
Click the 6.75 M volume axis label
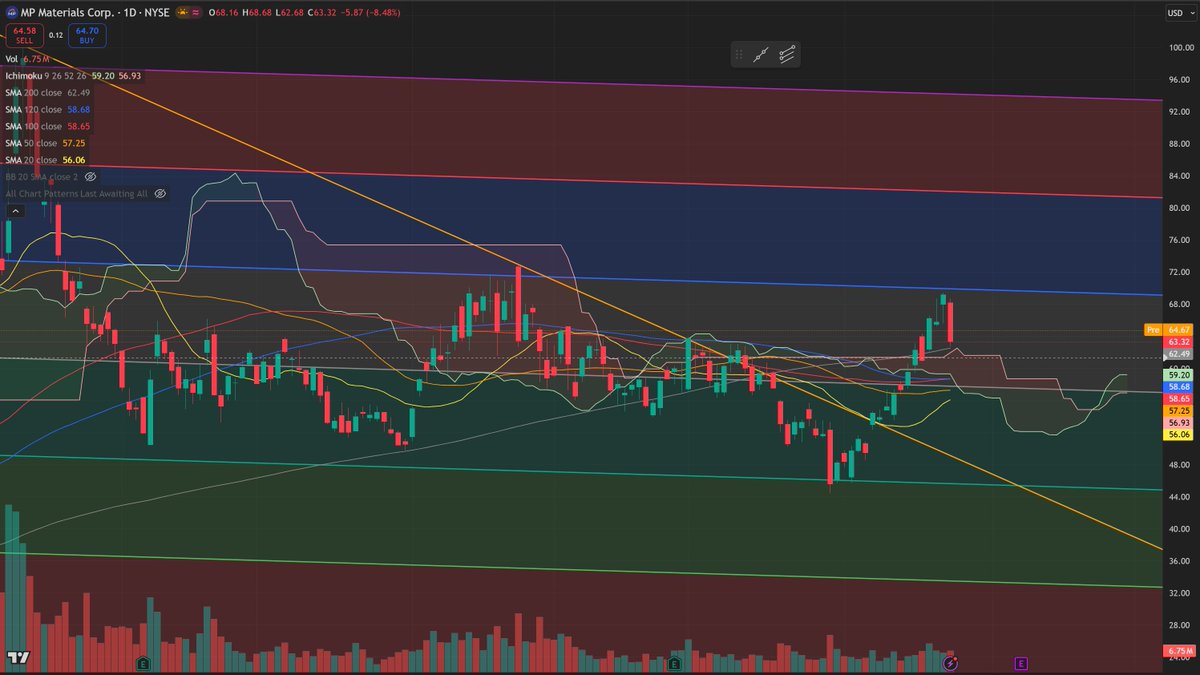click(x=1179, y=651)
